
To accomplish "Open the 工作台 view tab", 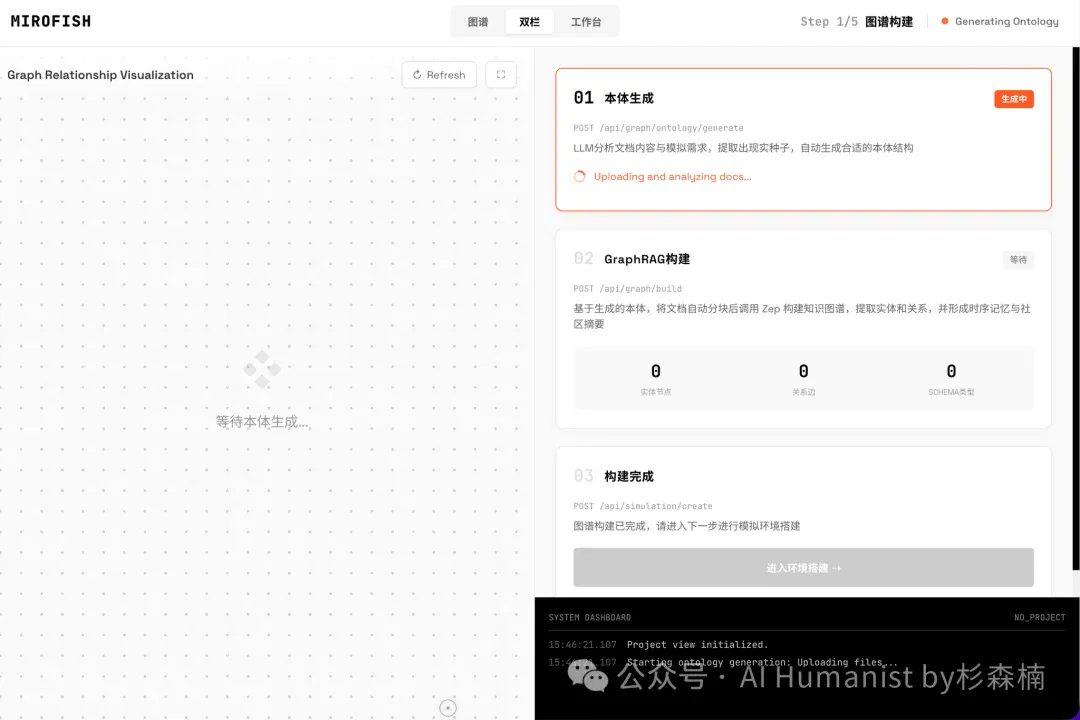I will 586,21.
